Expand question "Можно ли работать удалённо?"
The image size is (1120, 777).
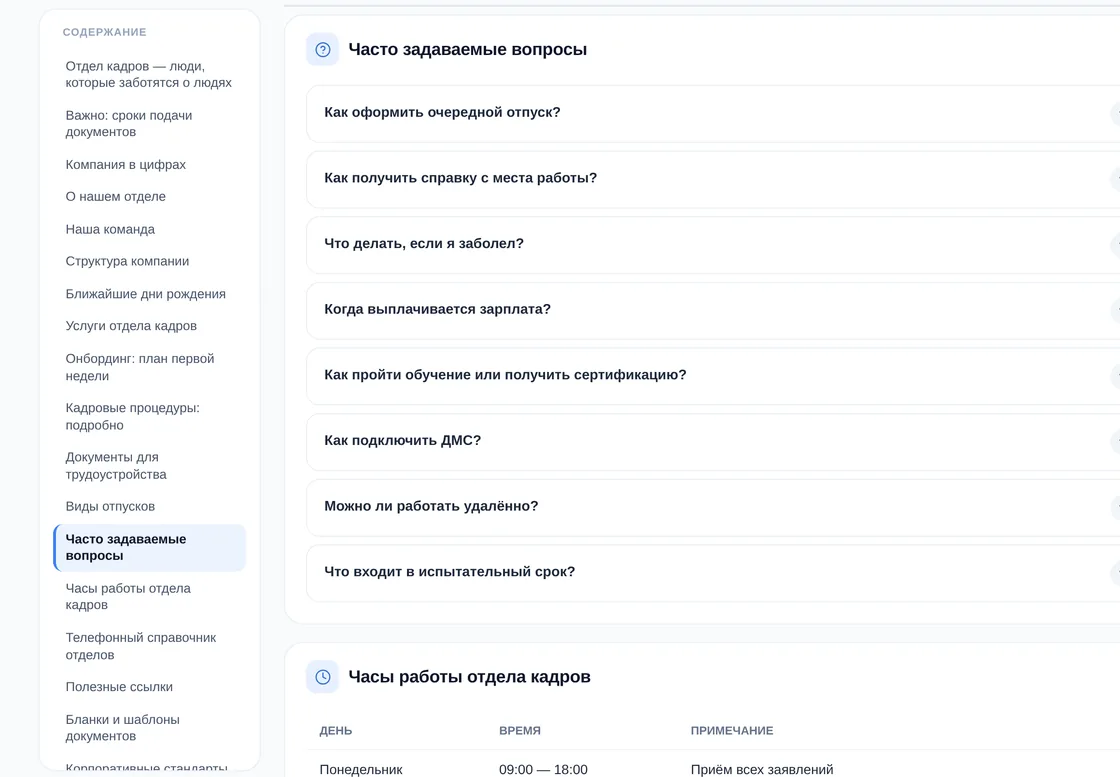[713, 507]
